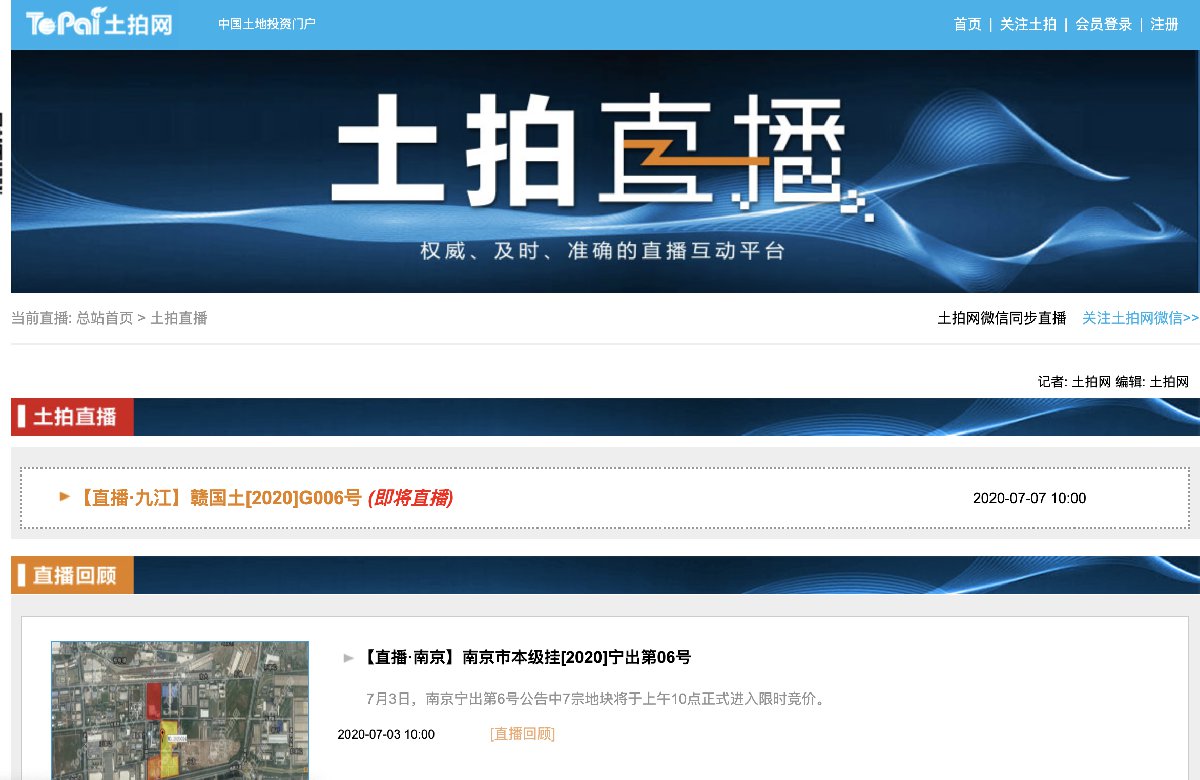Image resolution: width=1200 pixels, height=780 pixels.
Task: Open the 会员登录 member login page
Action: [x=1103, y=24]
